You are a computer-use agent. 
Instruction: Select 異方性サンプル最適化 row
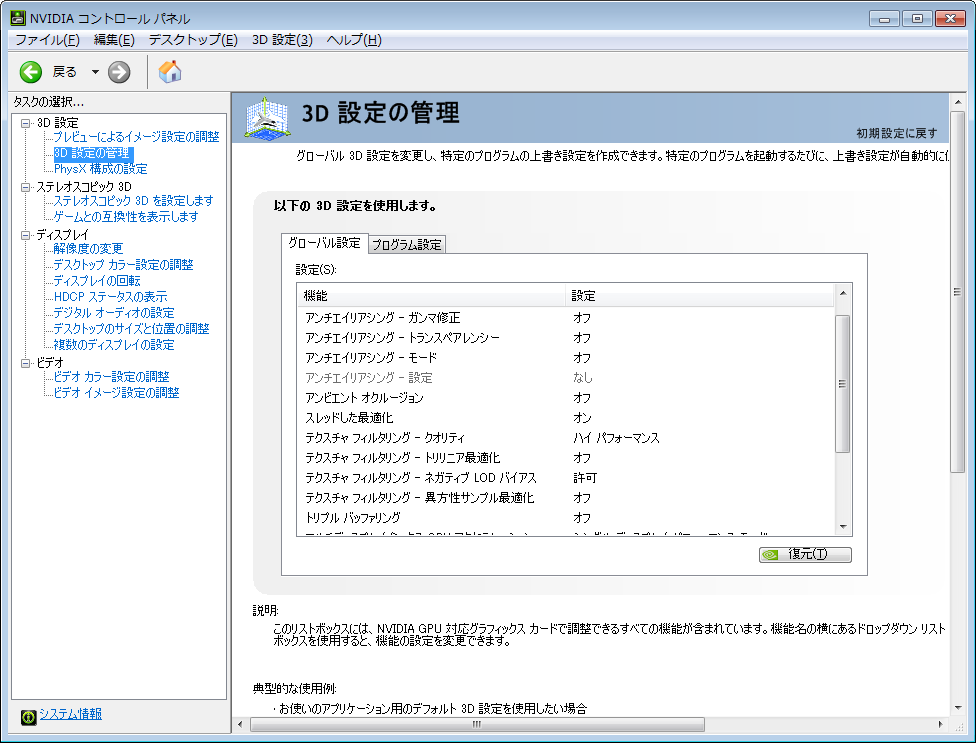coord(566,498)
